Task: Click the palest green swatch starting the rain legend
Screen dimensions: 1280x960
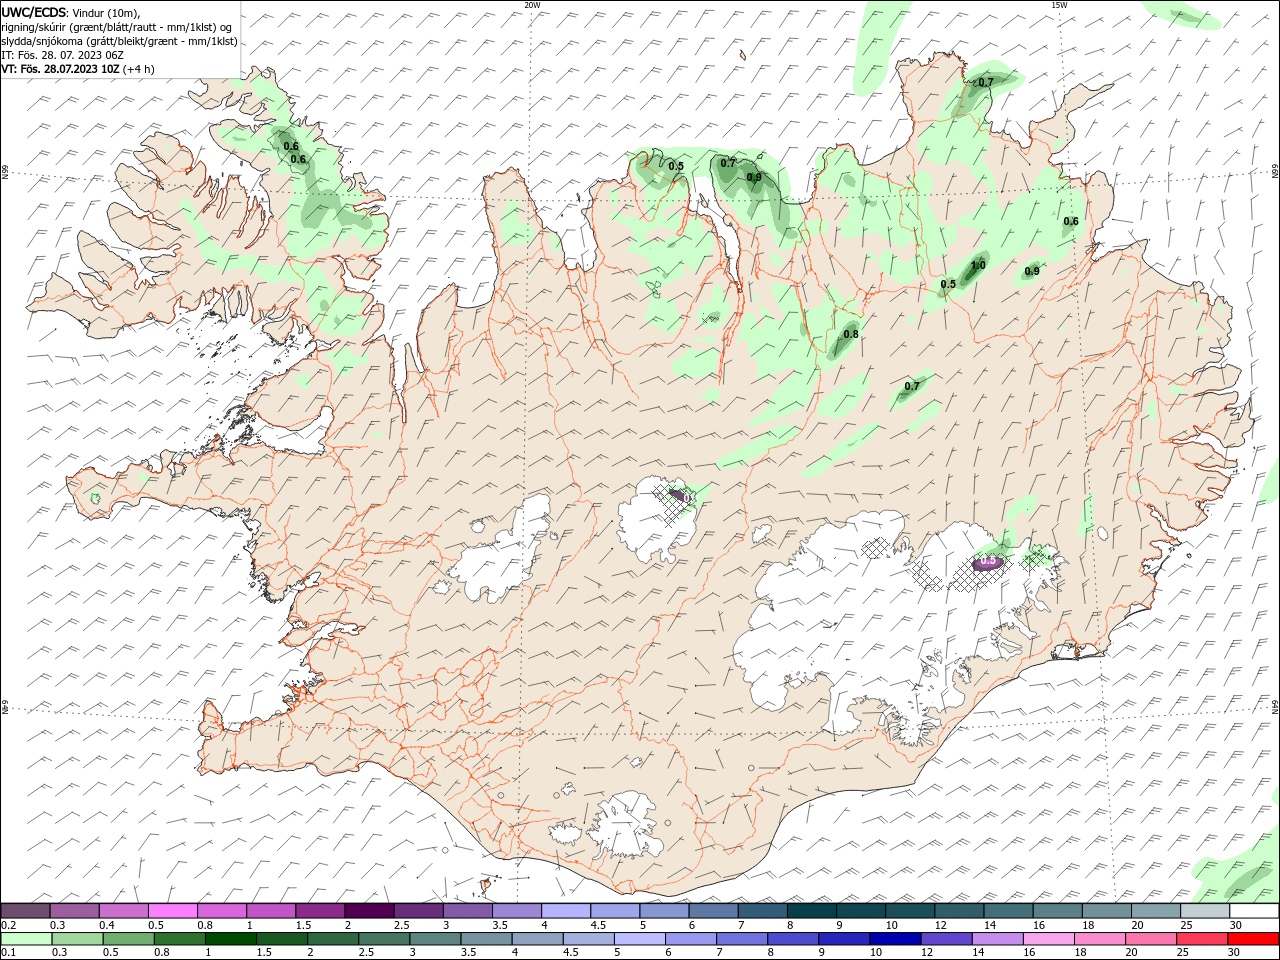Action: 25,939
